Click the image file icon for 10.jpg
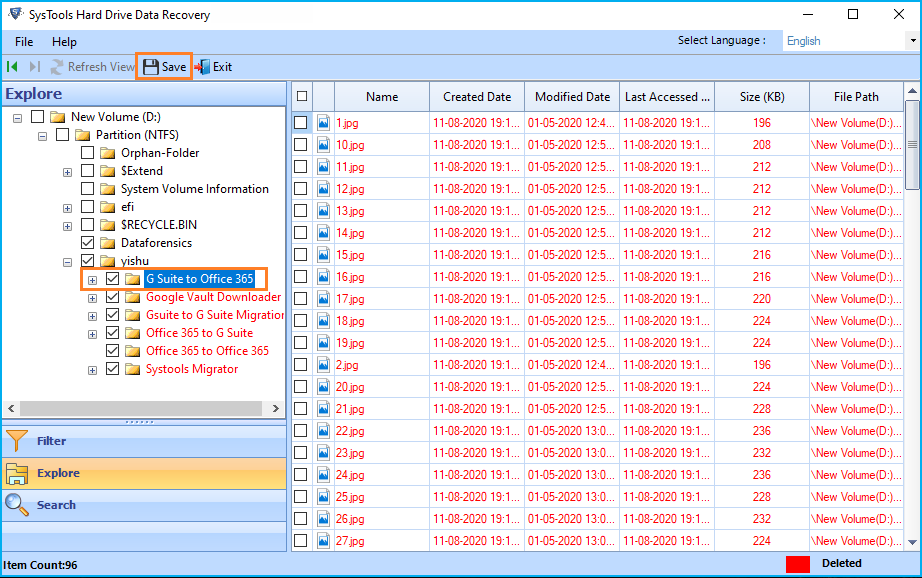Viewport: 922px width, 578px height. pyautogui.click(x=323, y=145)
